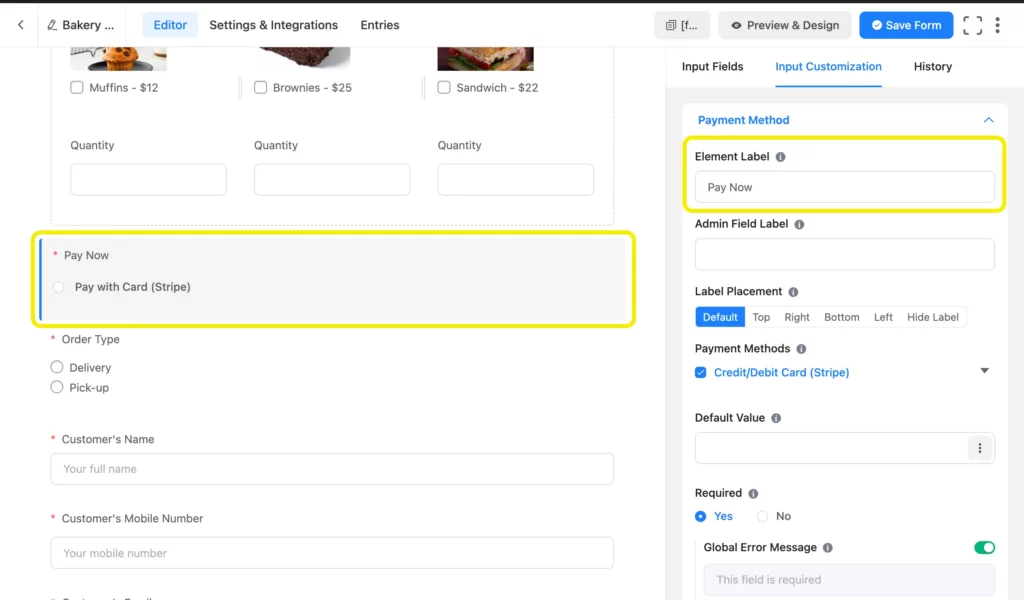
Task: Click the Element Label input field
Action: tap(844, 187)
